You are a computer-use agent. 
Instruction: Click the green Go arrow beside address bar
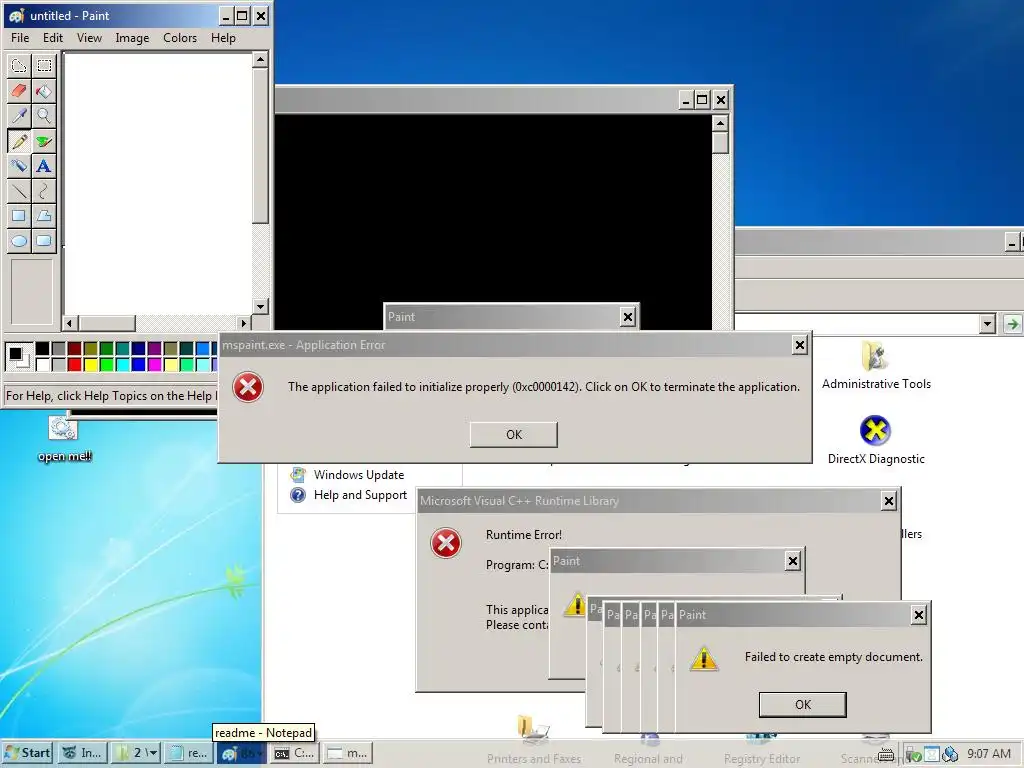(1012, 323)
